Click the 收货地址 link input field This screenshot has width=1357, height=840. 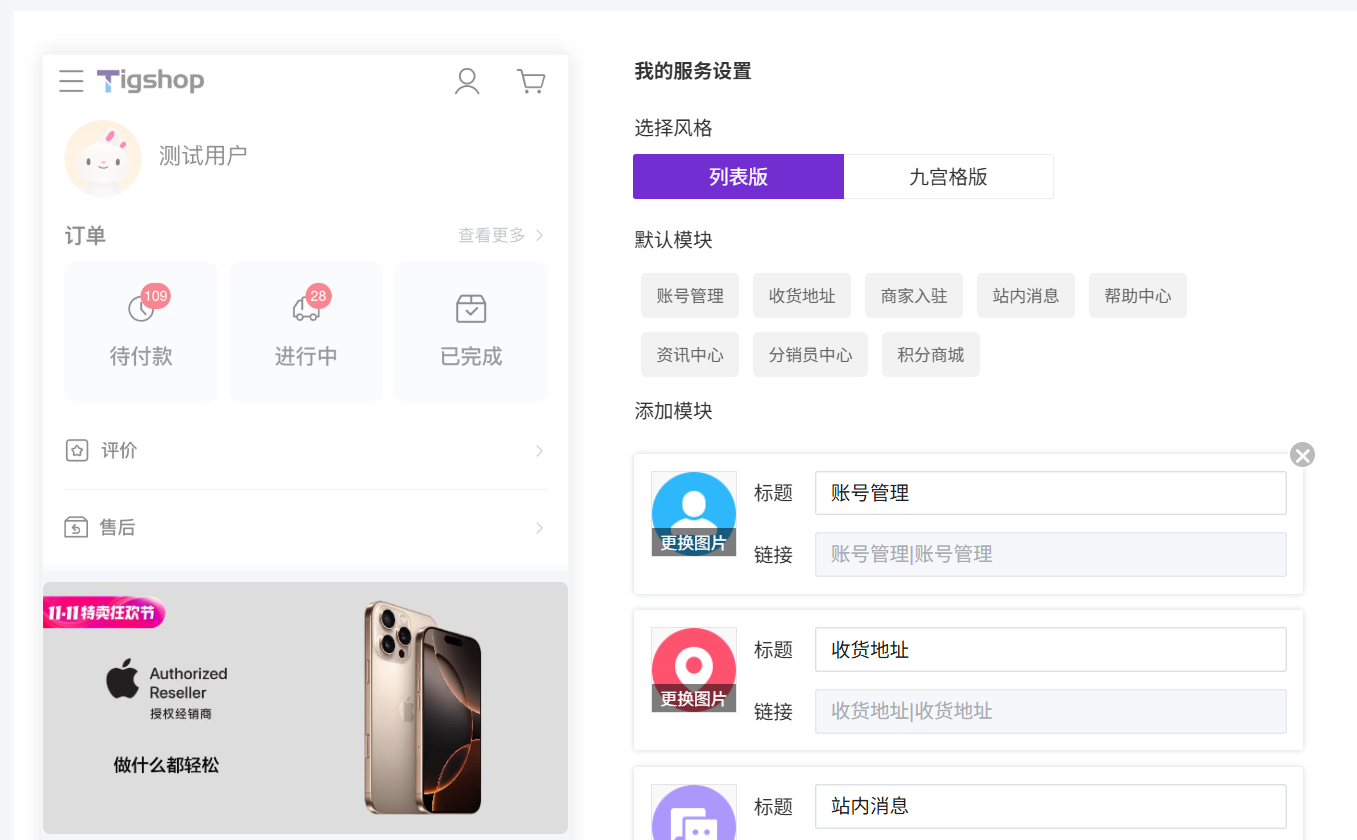coord(1050,711)
